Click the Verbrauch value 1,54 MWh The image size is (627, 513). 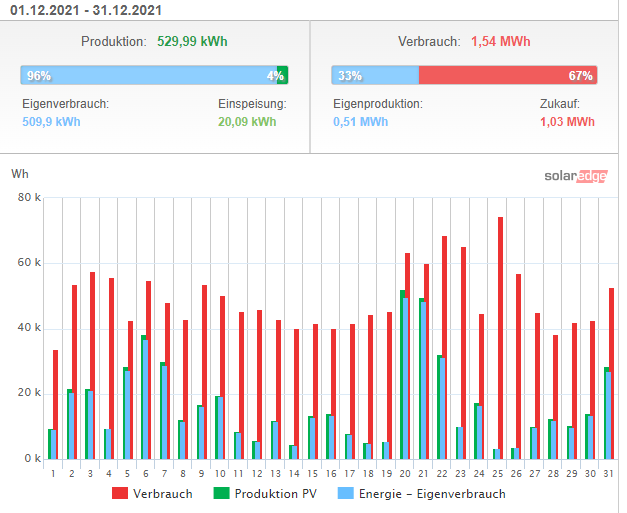point(501,42)
